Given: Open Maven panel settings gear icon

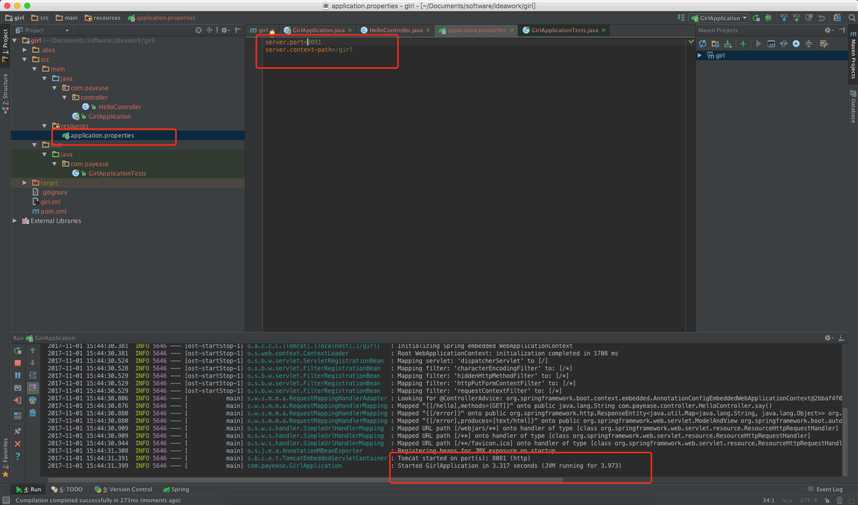Looking at the screenshot, I should pyautogui.click(x=828, y=30).
